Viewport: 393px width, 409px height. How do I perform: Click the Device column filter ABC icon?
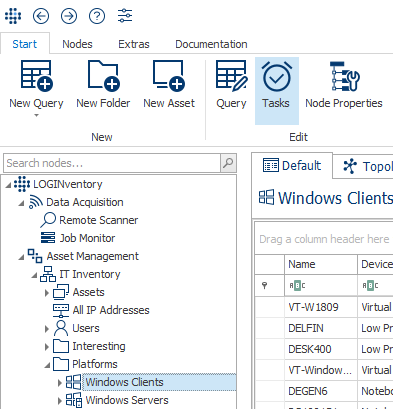point(370,286)
